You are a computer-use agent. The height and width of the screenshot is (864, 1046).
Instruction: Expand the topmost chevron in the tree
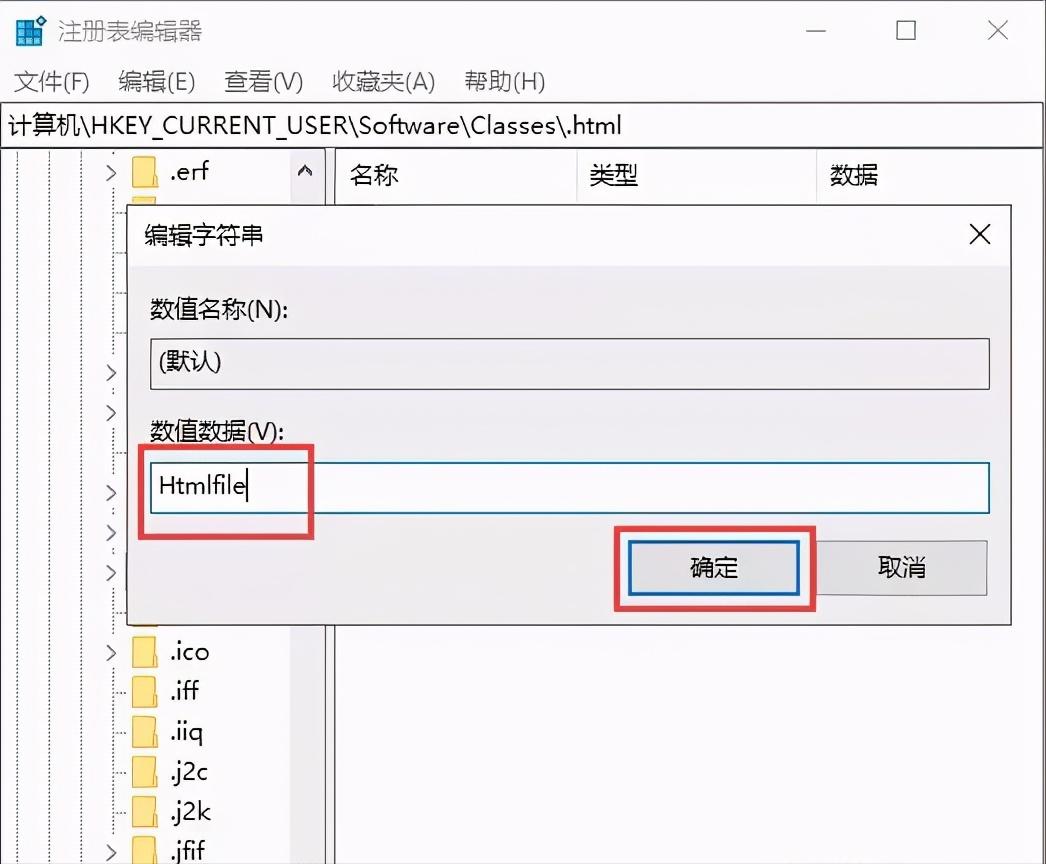[x=110, y=172]
